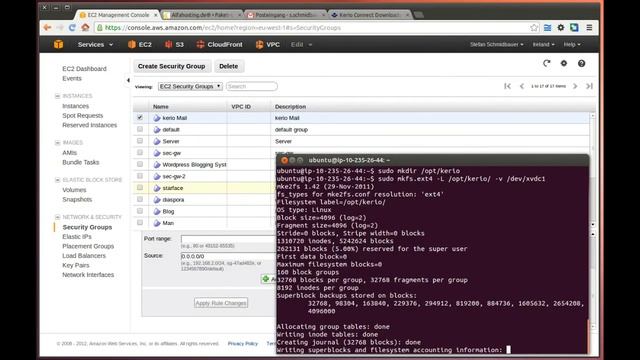Image resolution: width=640 pixels, height=360 pixels.
Task: Open the Stefan Schmidbauer account menu
Action: click(x=496, y=44)
